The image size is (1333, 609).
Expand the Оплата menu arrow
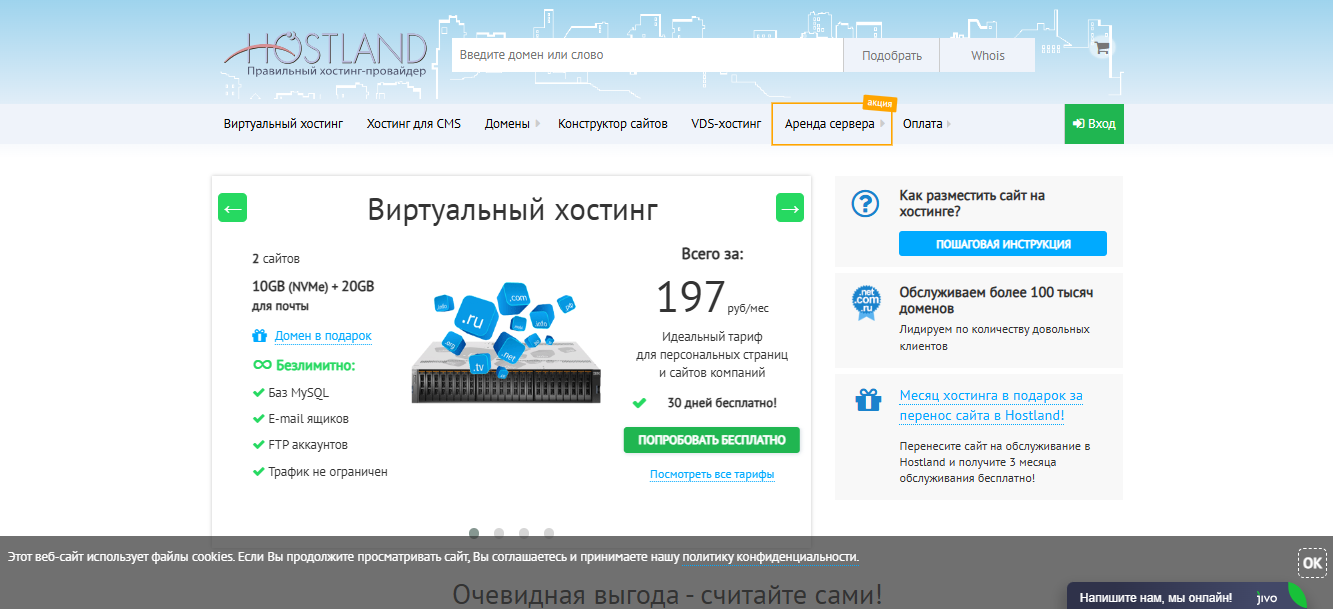[x=949, y=124]
